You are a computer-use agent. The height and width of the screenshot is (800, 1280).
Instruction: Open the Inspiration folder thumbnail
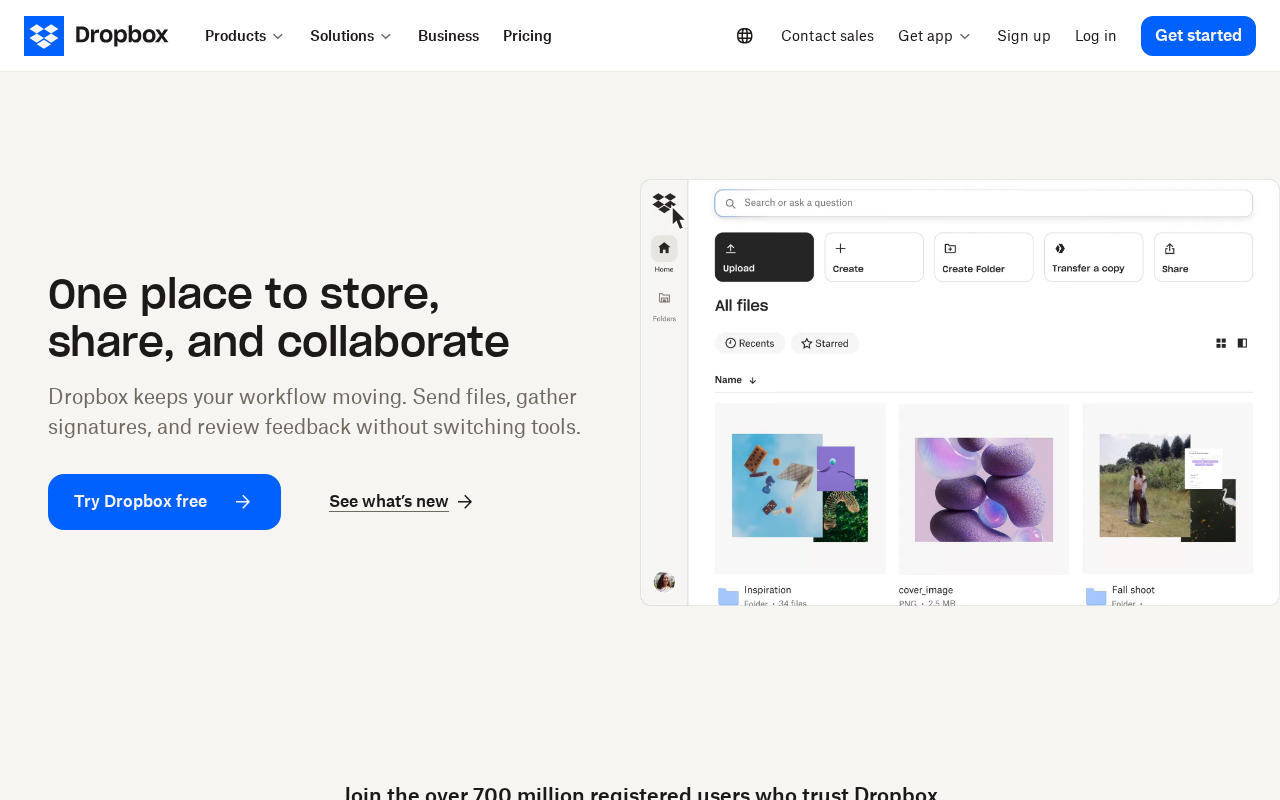pyautogui.click(x=800, y=489)
